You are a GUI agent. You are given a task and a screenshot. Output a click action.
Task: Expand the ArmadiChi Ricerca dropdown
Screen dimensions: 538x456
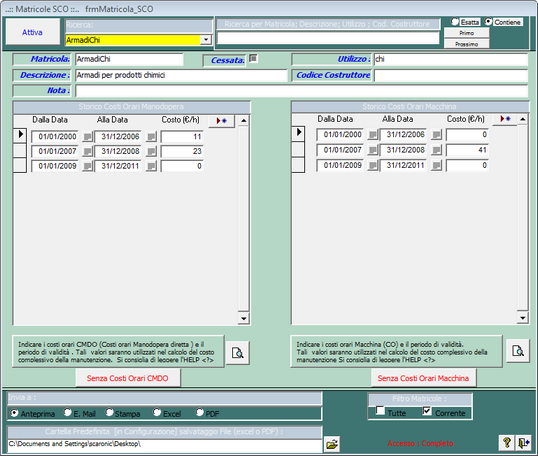206,40
